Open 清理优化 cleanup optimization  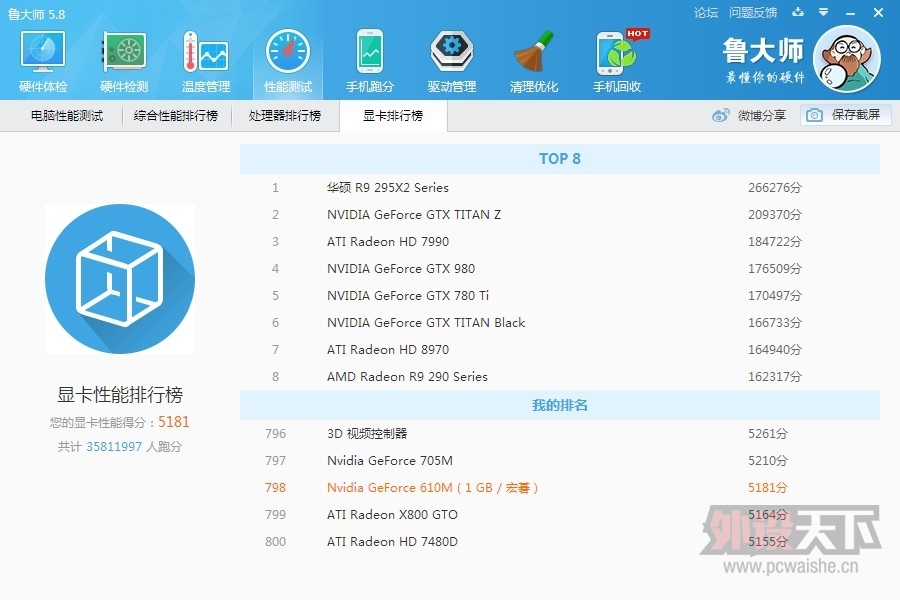click(534, 62)
